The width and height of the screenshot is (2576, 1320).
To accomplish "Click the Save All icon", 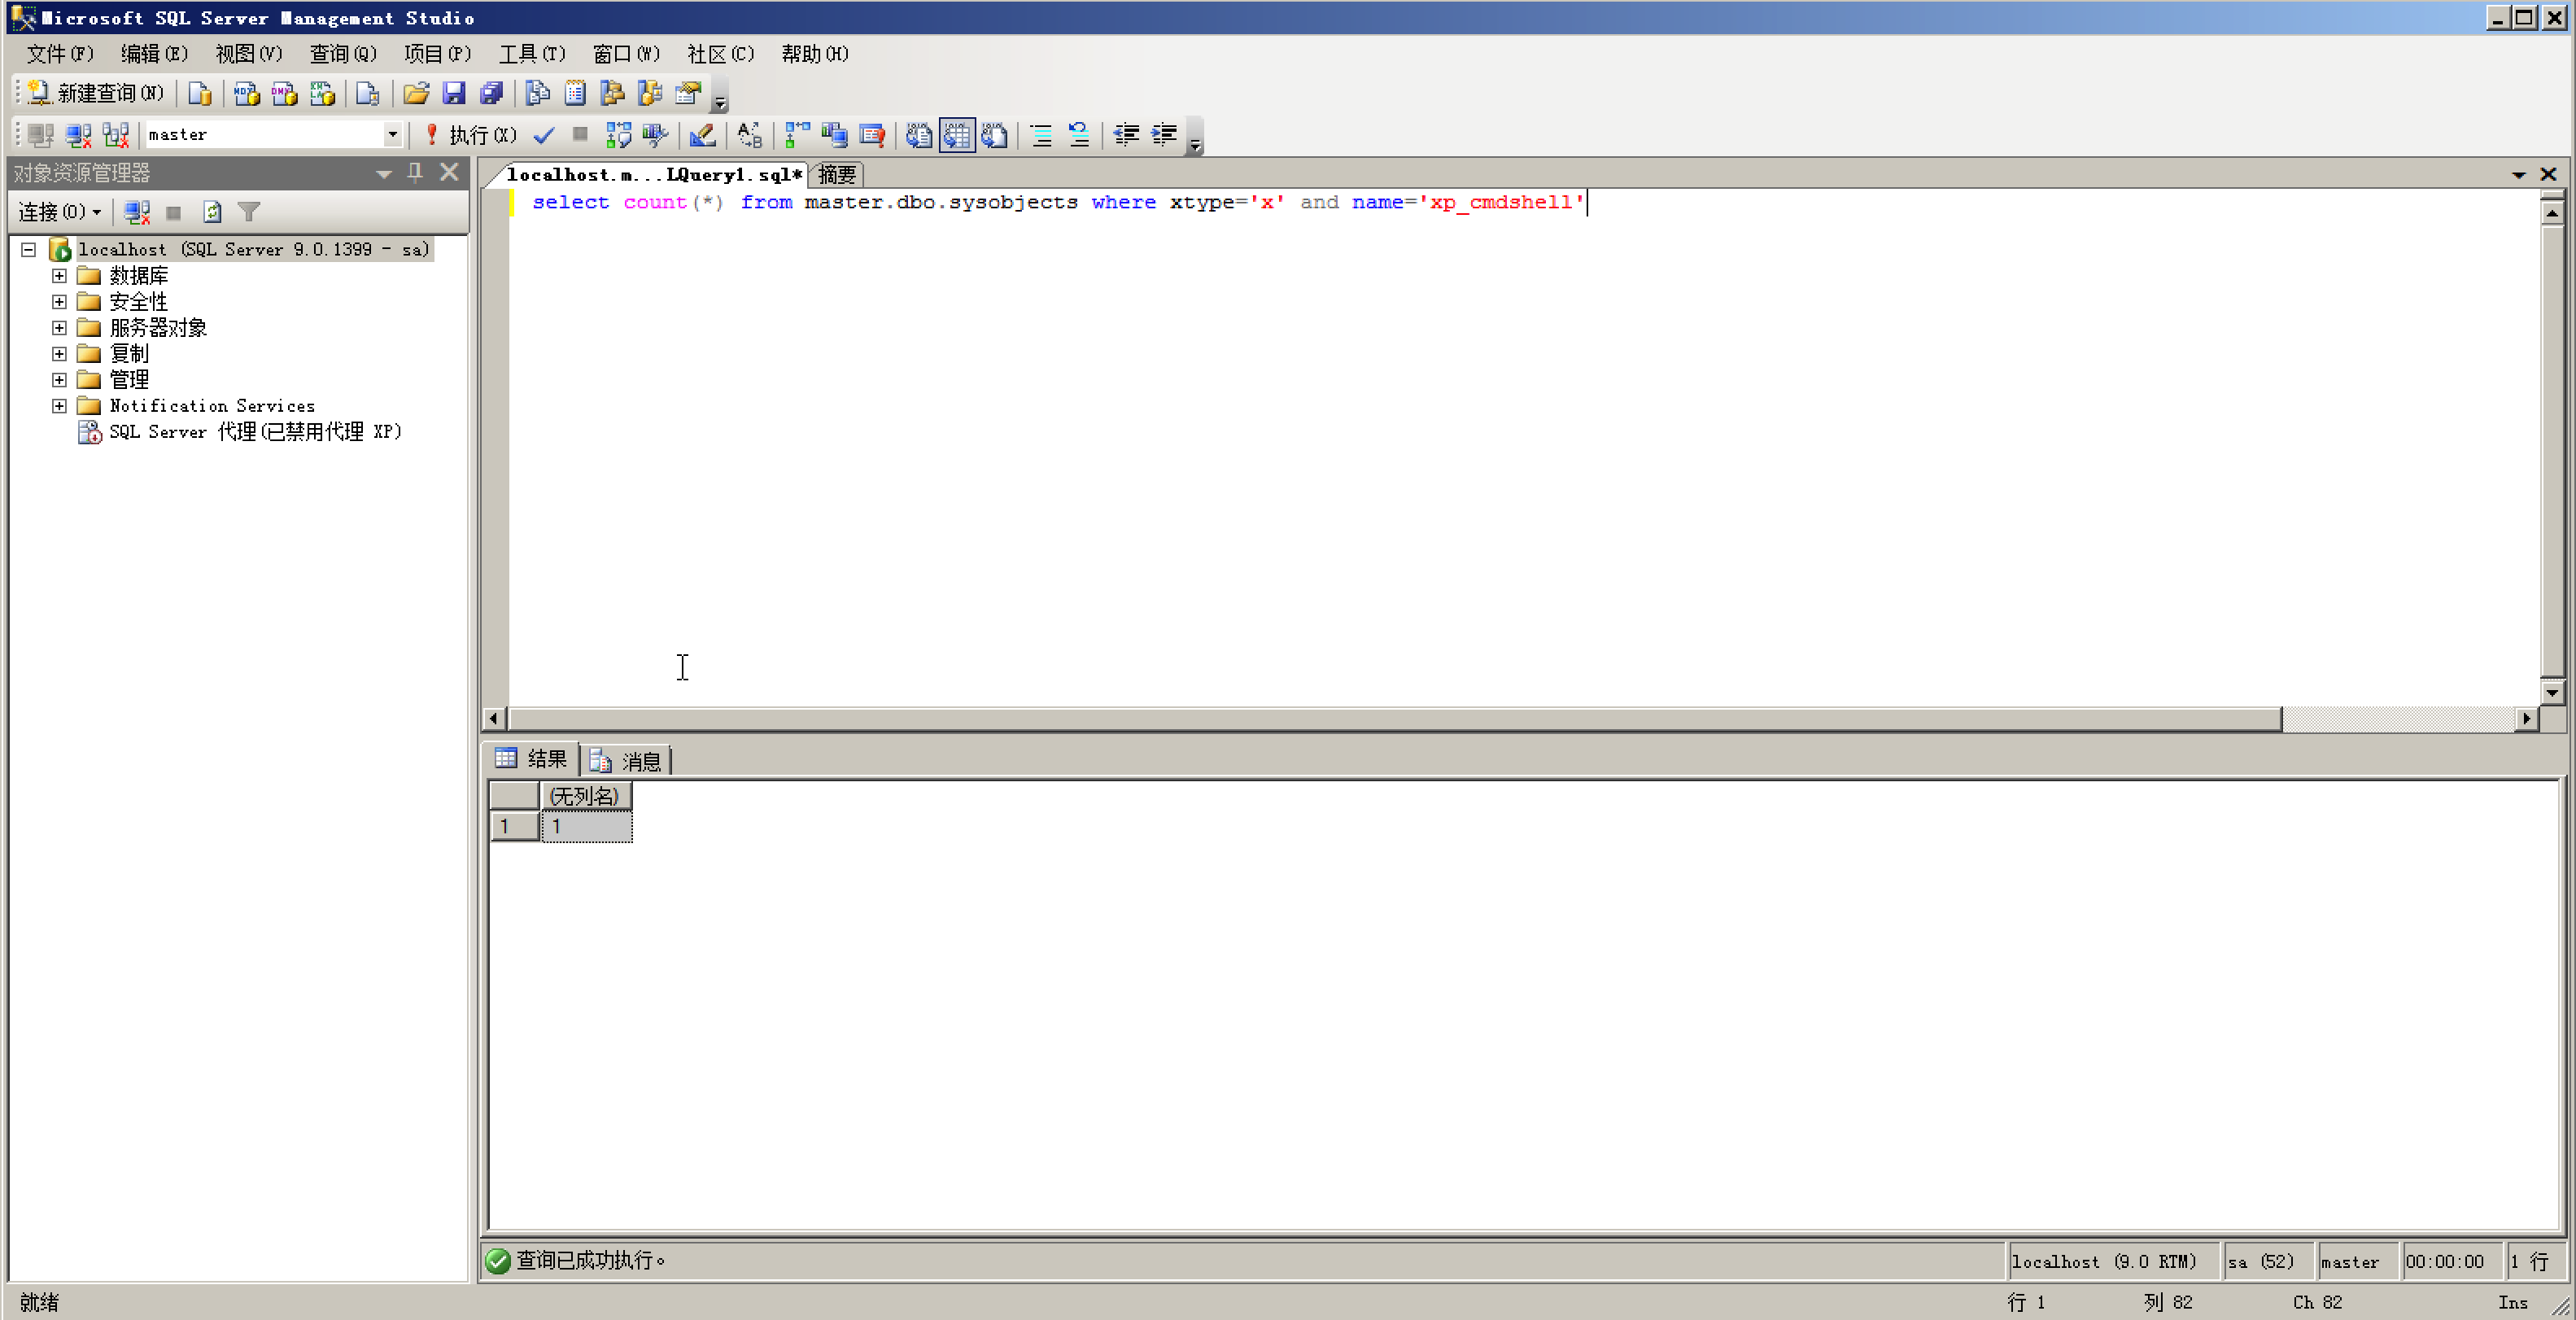I will click(491, 94).
